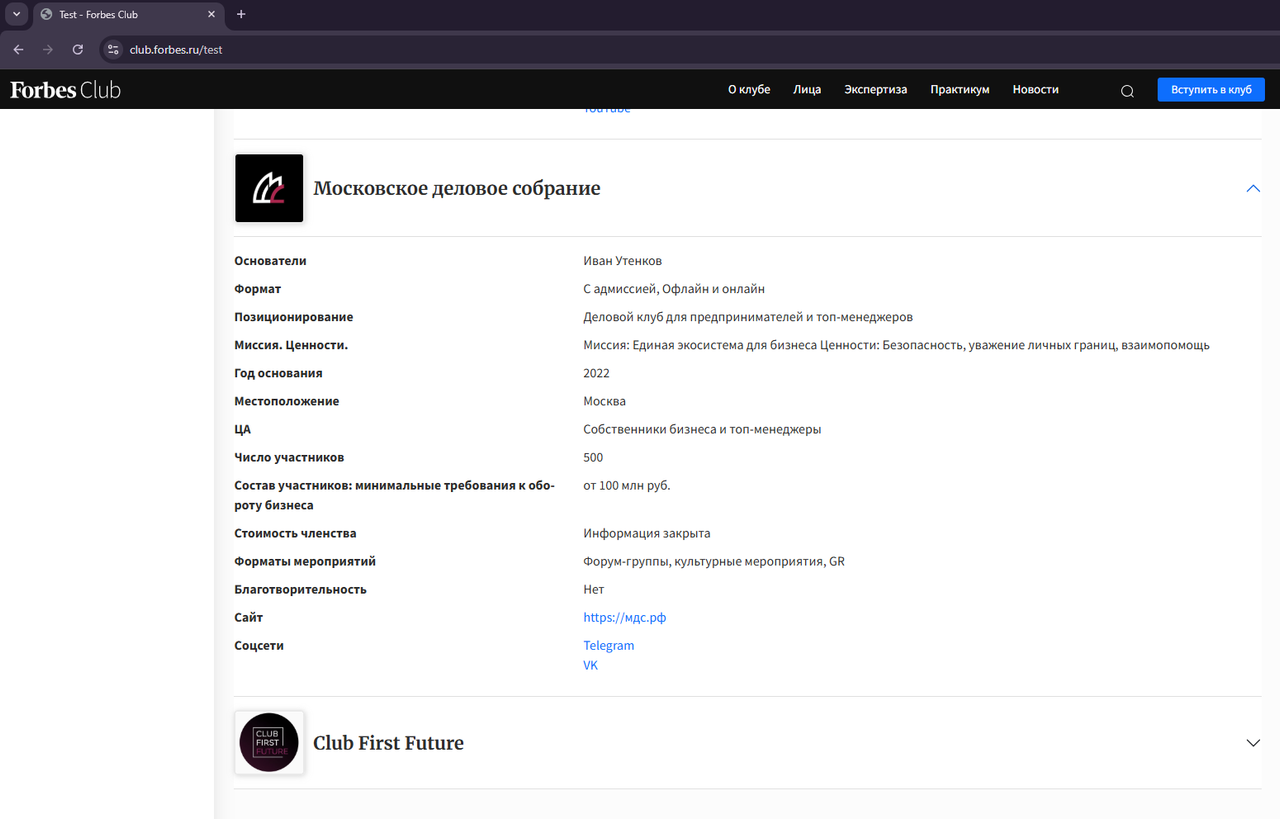The image size is (1280, 819).
Task: Click Собственники бизнеса и топ-менеджеры text
Action: (x=703, y=429)
